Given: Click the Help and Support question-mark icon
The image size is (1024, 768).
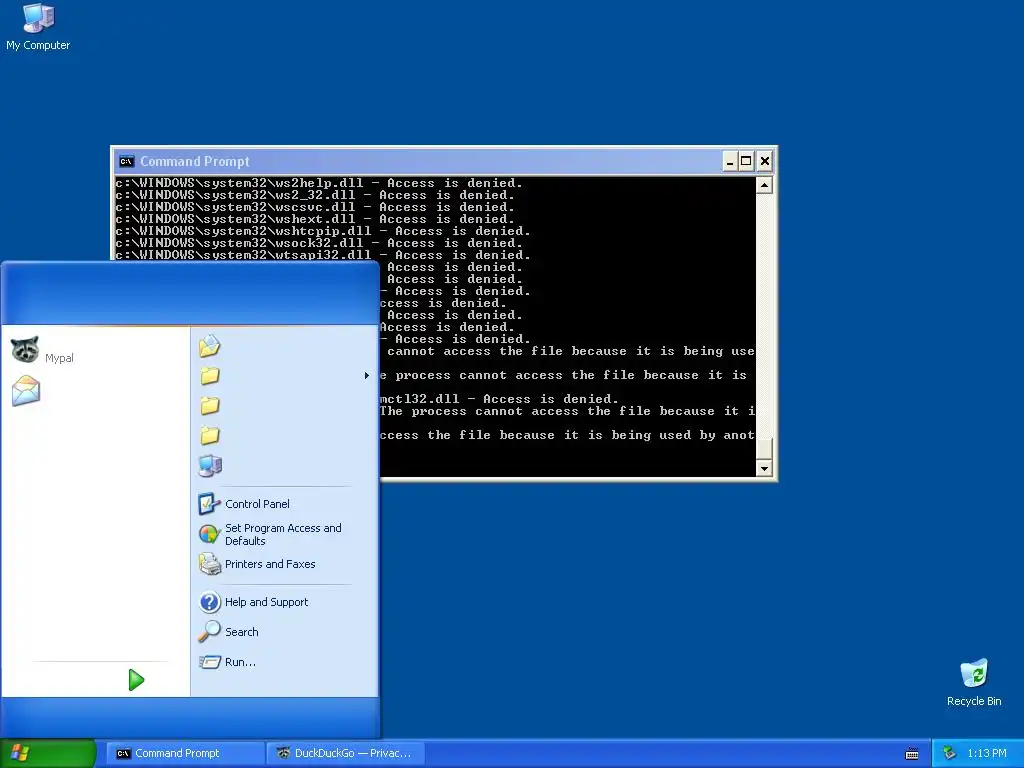Looking at the screenshot, I should (210, 601).
